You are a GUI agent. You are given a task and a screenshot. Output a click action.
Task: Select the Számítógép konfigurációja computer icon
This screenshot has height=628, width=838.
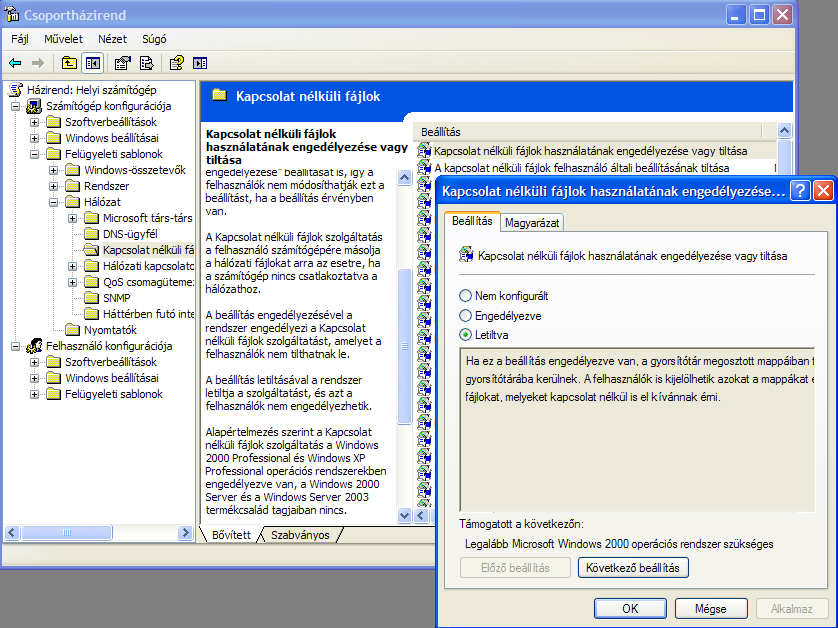33,106
